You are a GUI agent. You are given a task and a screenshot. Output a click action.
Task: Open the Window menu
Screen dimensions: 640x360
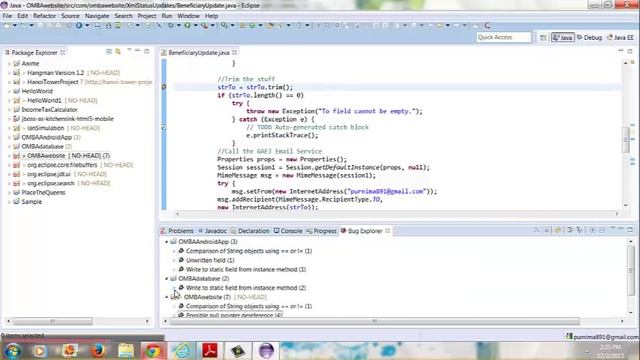pyautogui.click(x=188, y=16)
